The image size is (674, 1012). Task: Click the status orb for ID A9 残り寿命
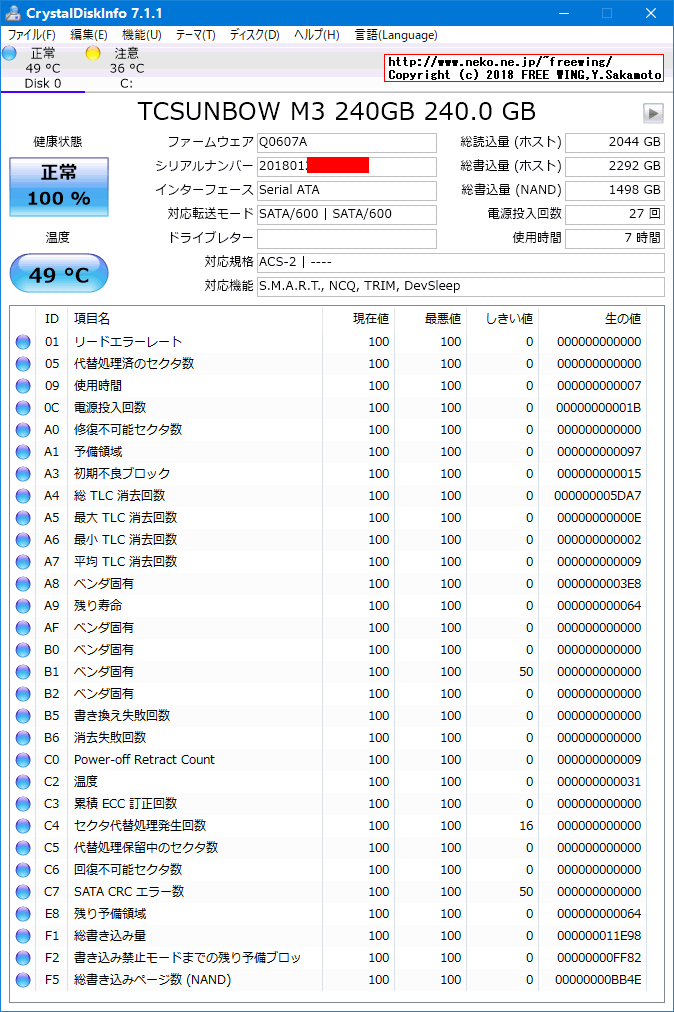(23, 605)
